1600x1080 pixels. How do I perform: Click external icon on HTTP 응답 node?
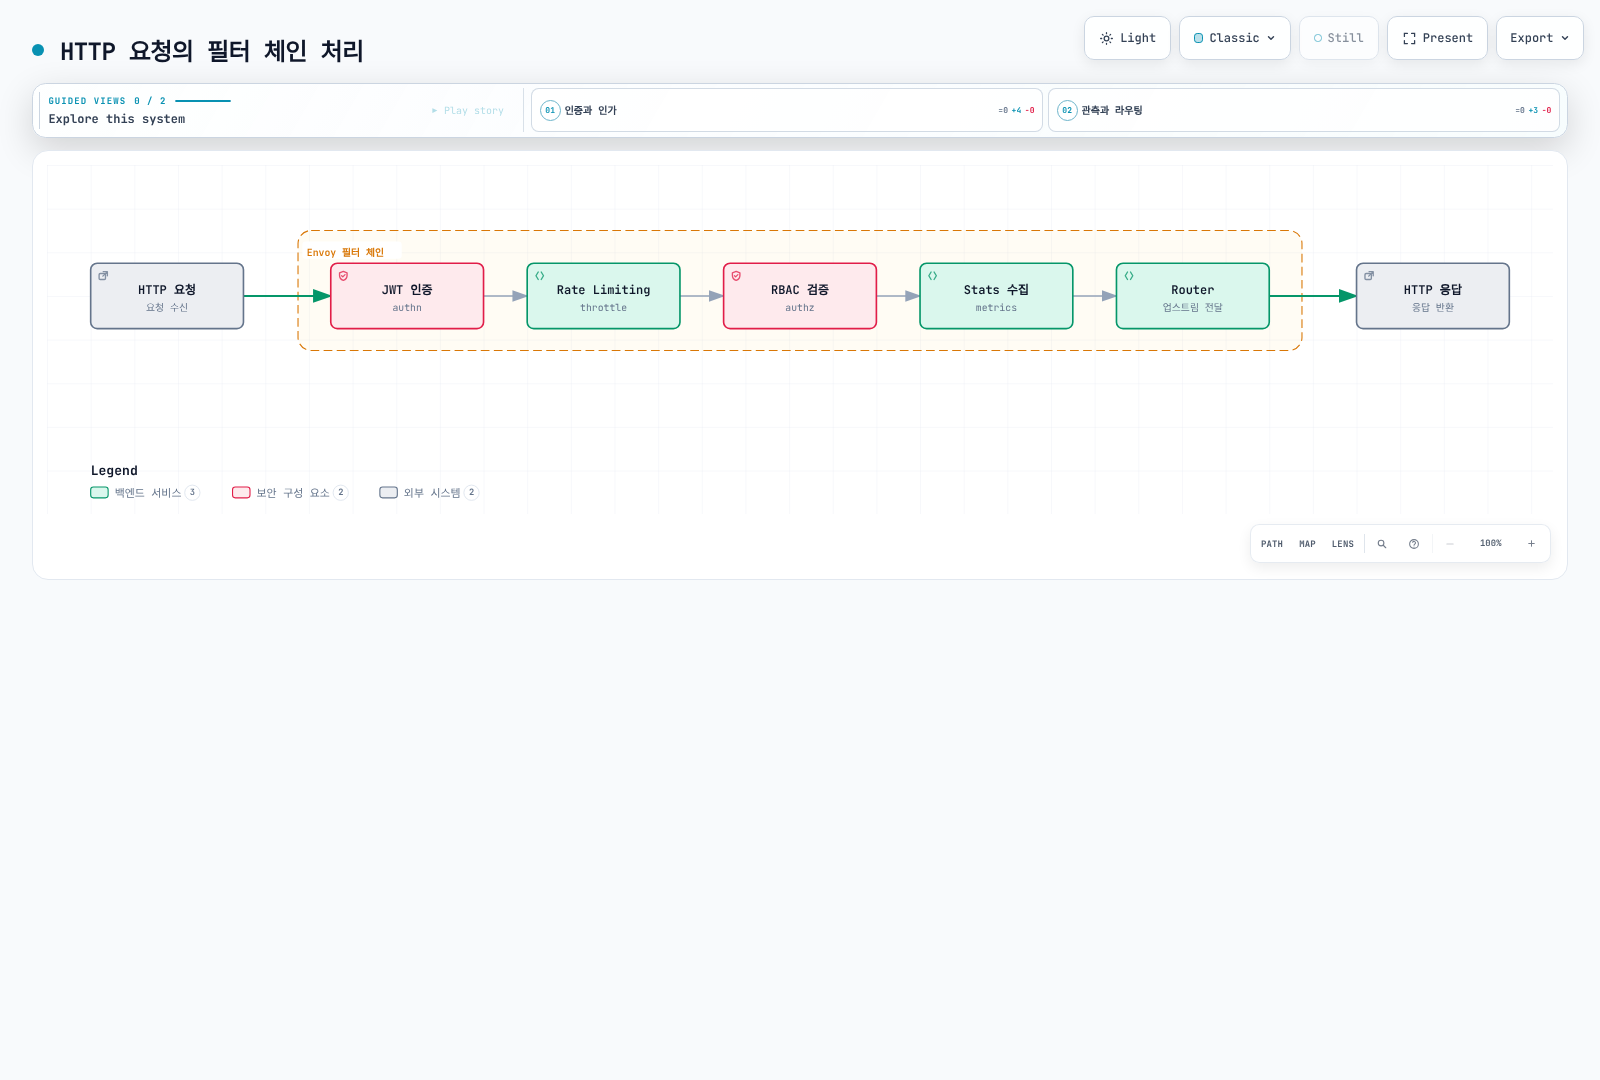click(1369, 276)
